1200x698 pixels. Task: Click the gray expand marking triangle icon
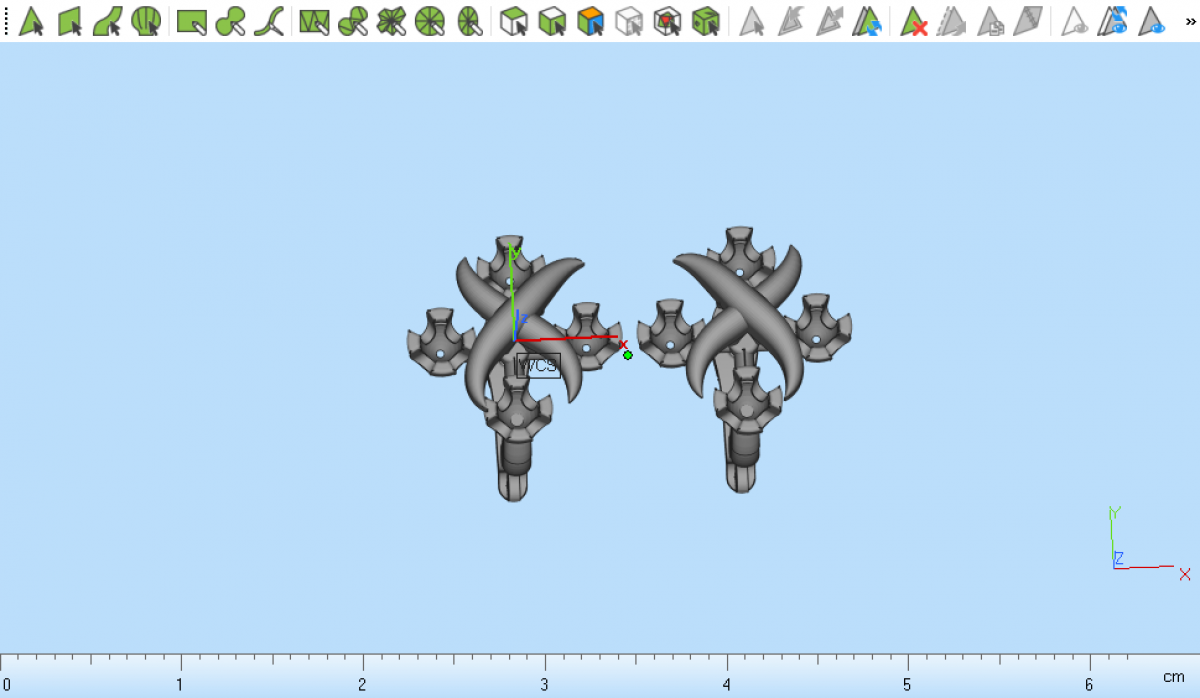pyautogui.click(x=829, y=20)
